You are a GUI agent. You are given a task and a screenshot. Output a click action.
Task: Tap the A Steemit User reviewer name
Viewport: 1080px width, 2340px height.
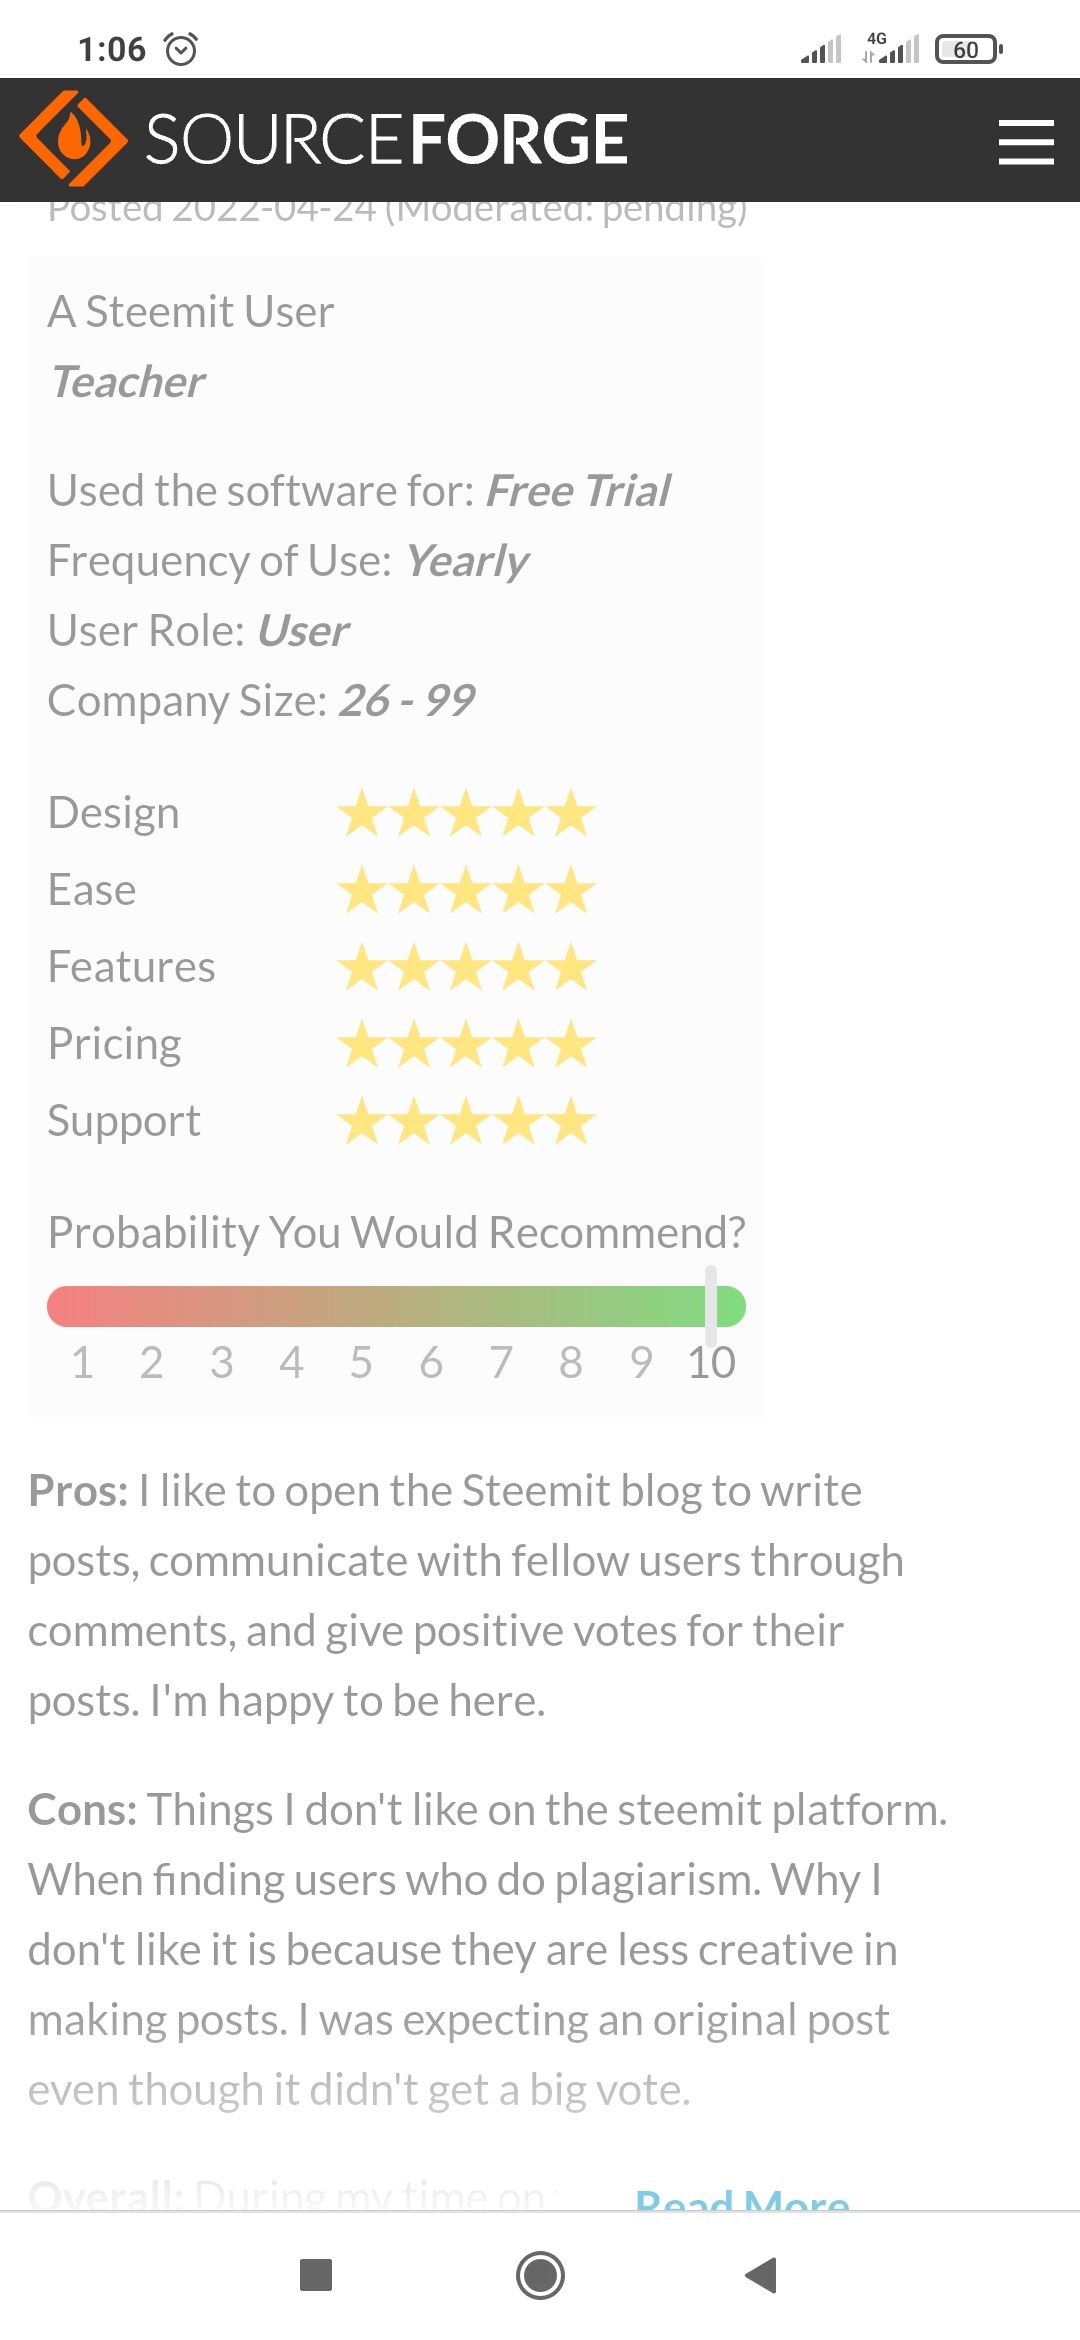click(x=191, y=312)
